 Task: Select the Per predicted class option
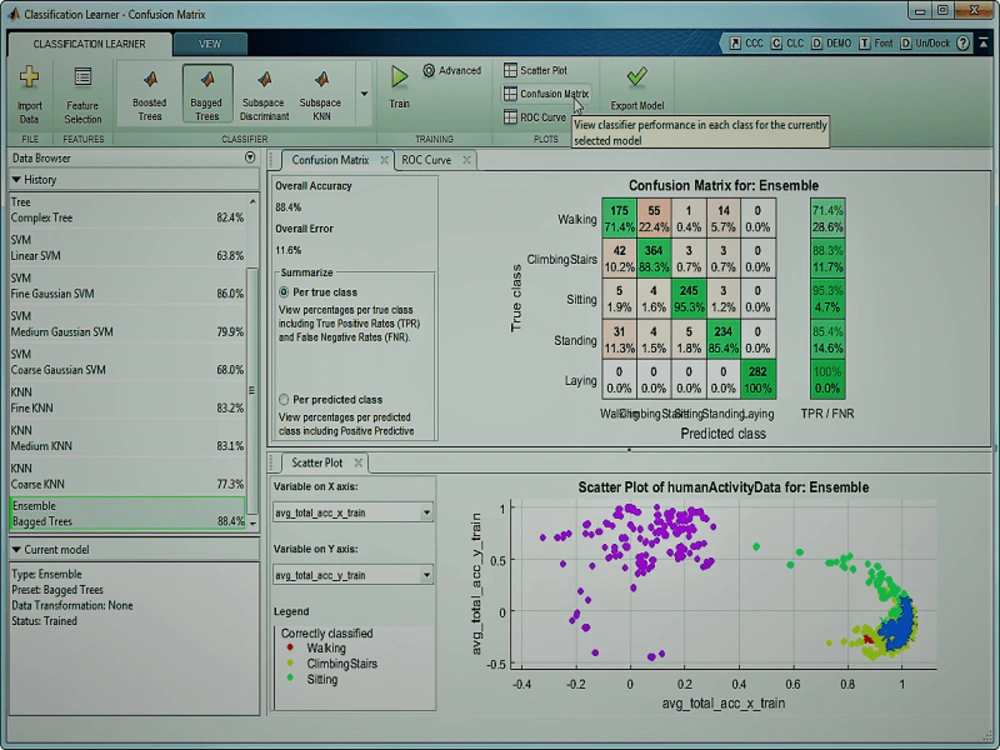pyautogui.click(x=283, y=399)
